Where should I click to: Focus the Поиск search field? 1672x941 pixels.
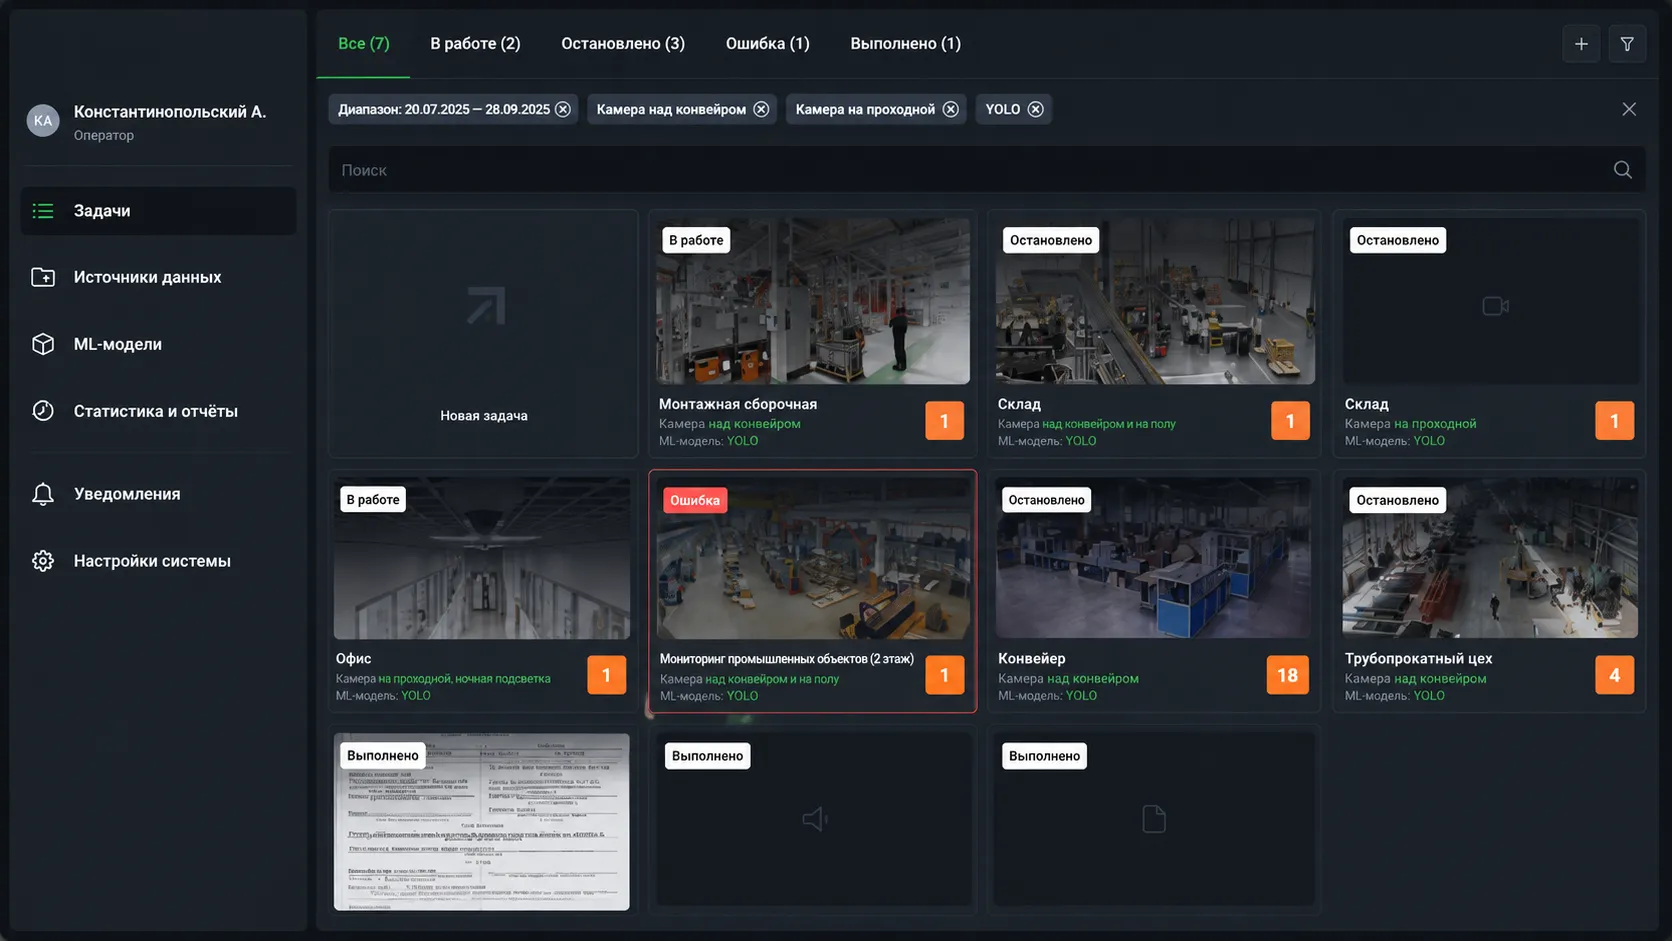972,170
